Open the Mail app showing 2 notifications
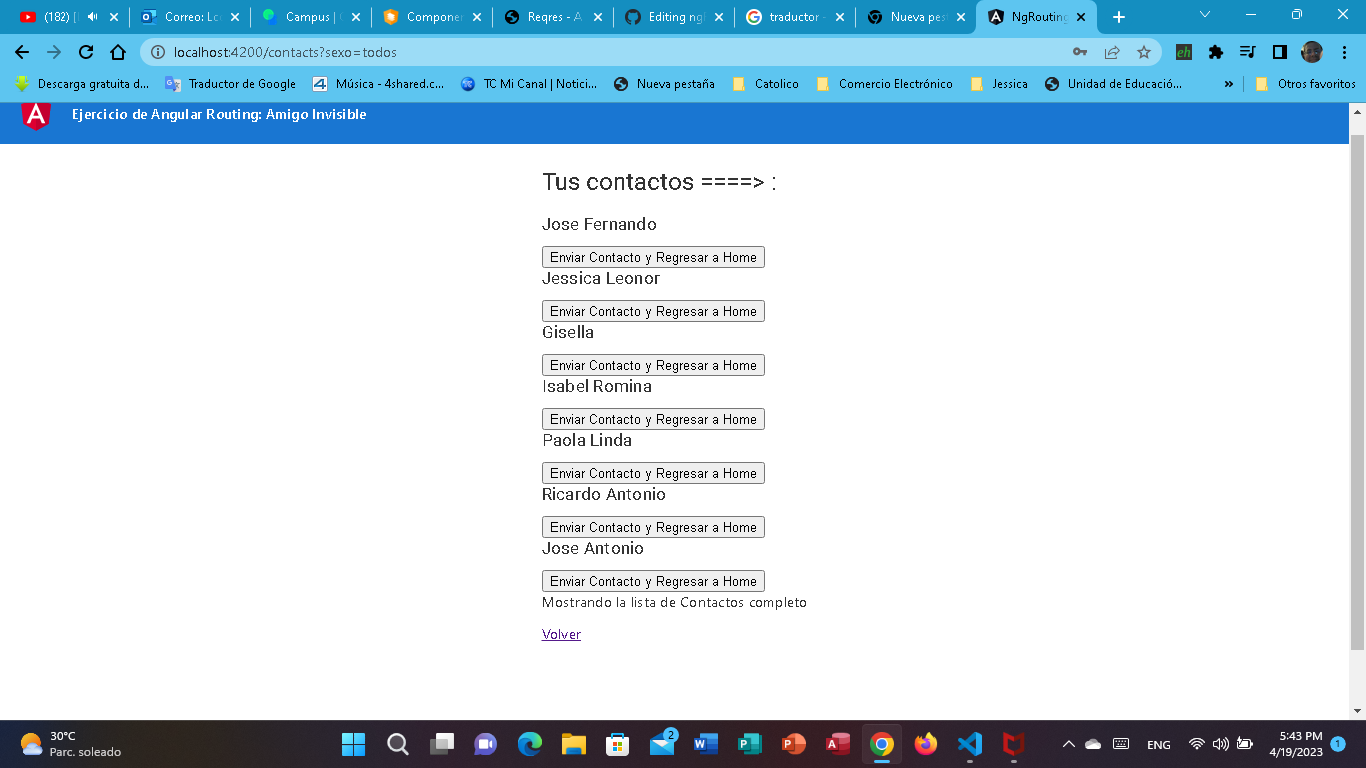The height and width of the screenshot is (768, 1366). tap(662, 744)
